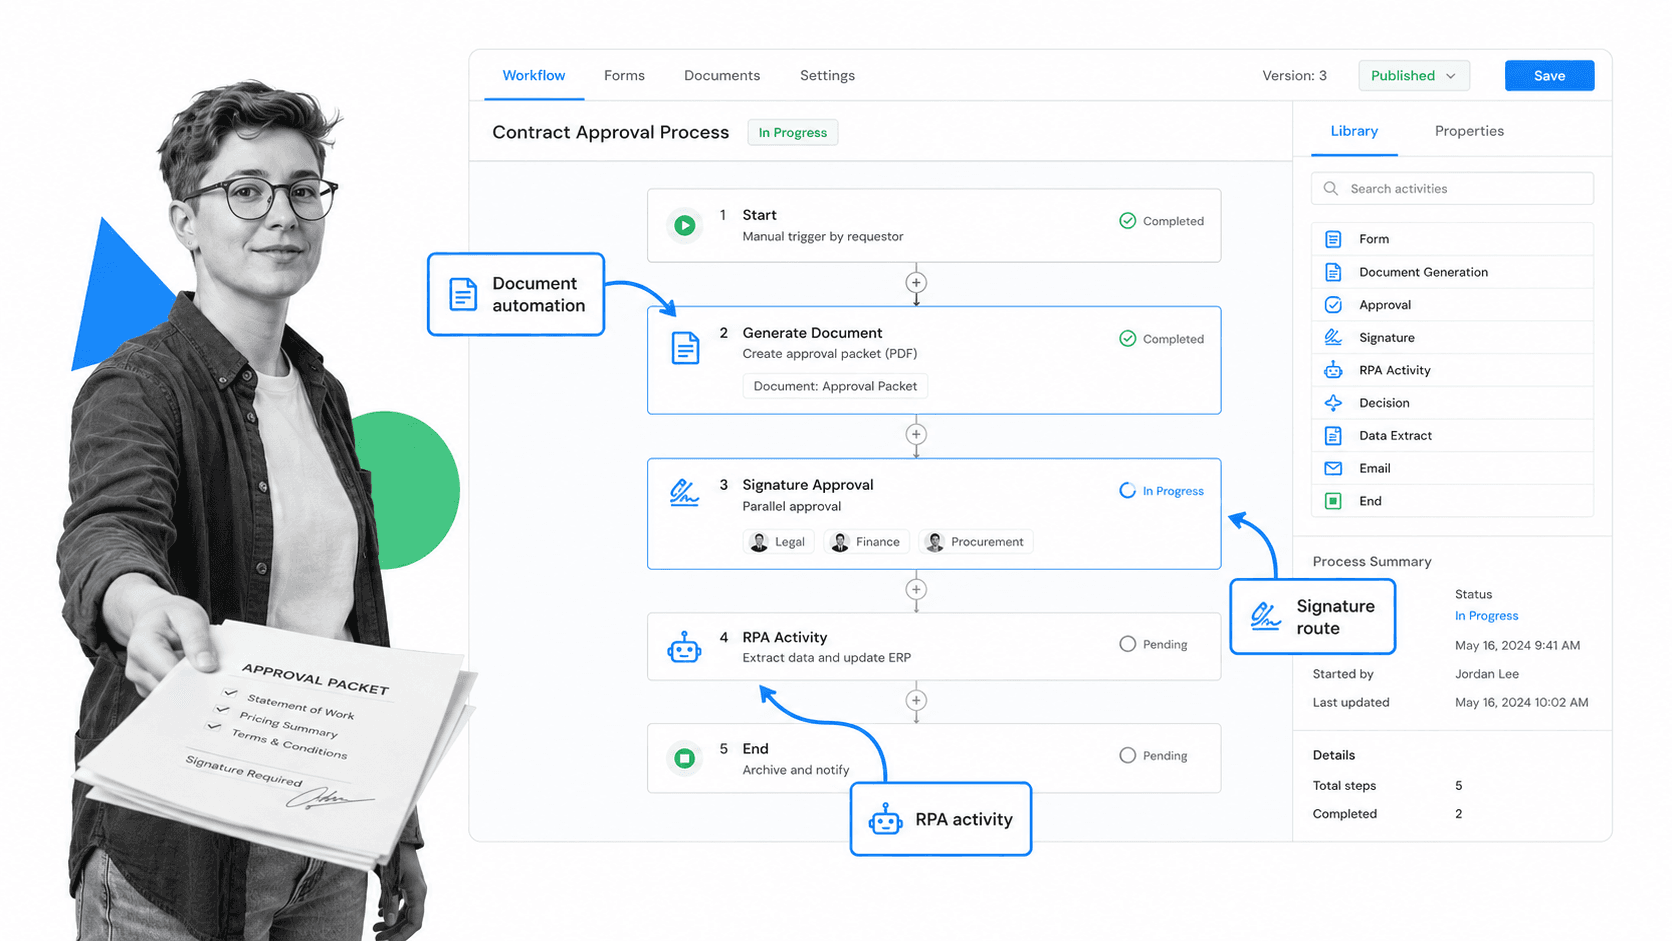The height and width of the screenshot is (941, 1672).
Task: Click the Signature icon in Library list
Action: [1333, 337]
